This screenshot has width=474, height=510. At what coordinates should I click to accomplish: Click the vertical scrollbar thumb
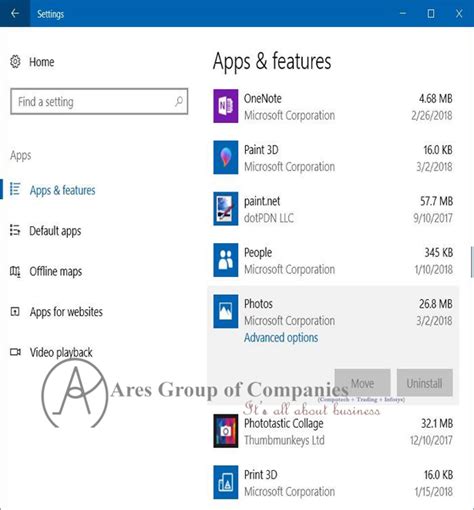point(472,262)
